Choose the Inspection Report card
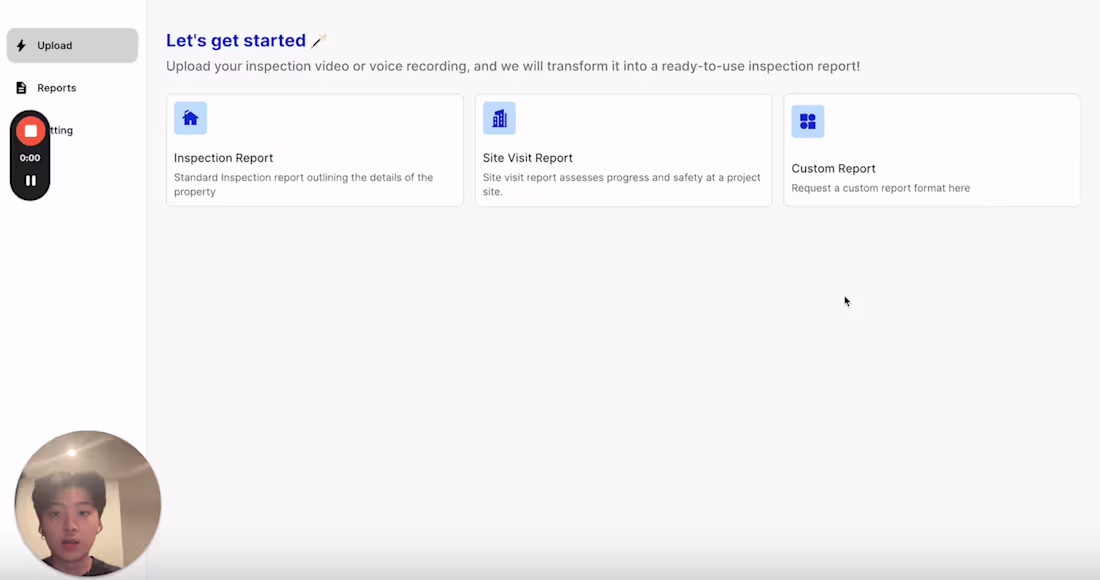The height and width of the screenshot is (580, 1100). tap(314, 150)
